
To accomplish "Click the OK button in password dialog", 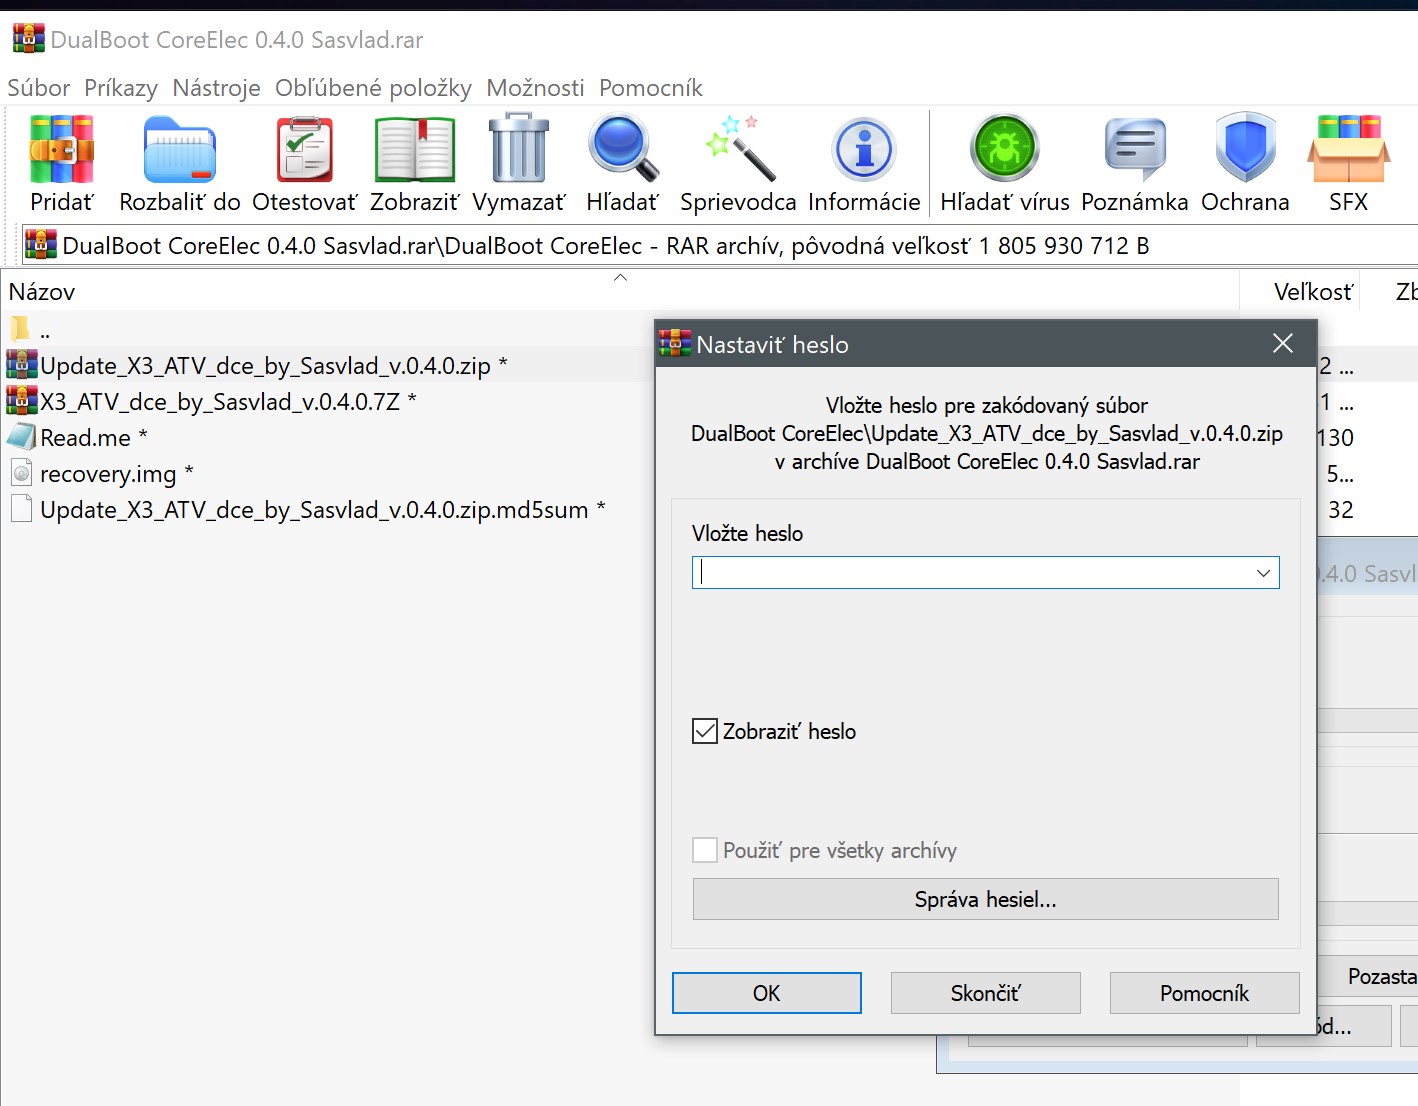I will click(766, 993).
